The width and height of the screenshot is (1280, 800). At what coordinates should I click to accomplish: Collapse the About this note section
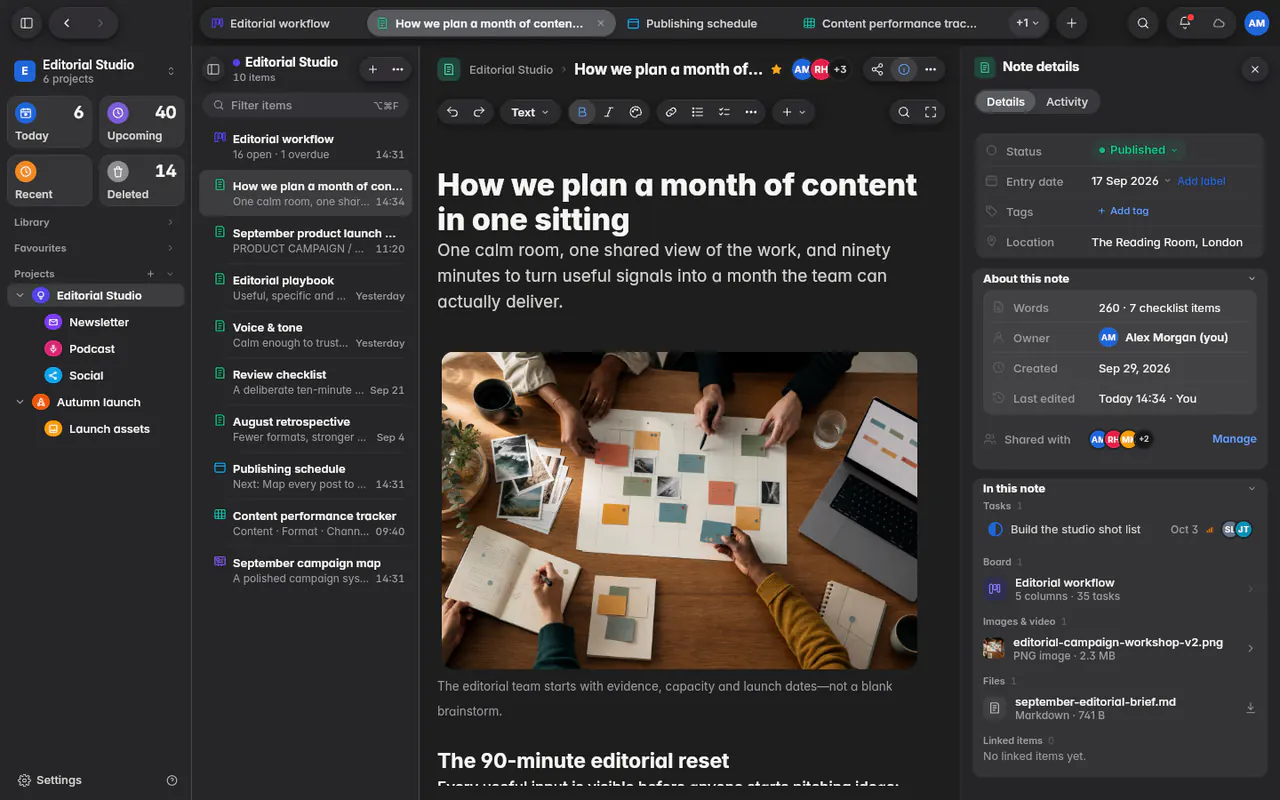pos(1251,279)
